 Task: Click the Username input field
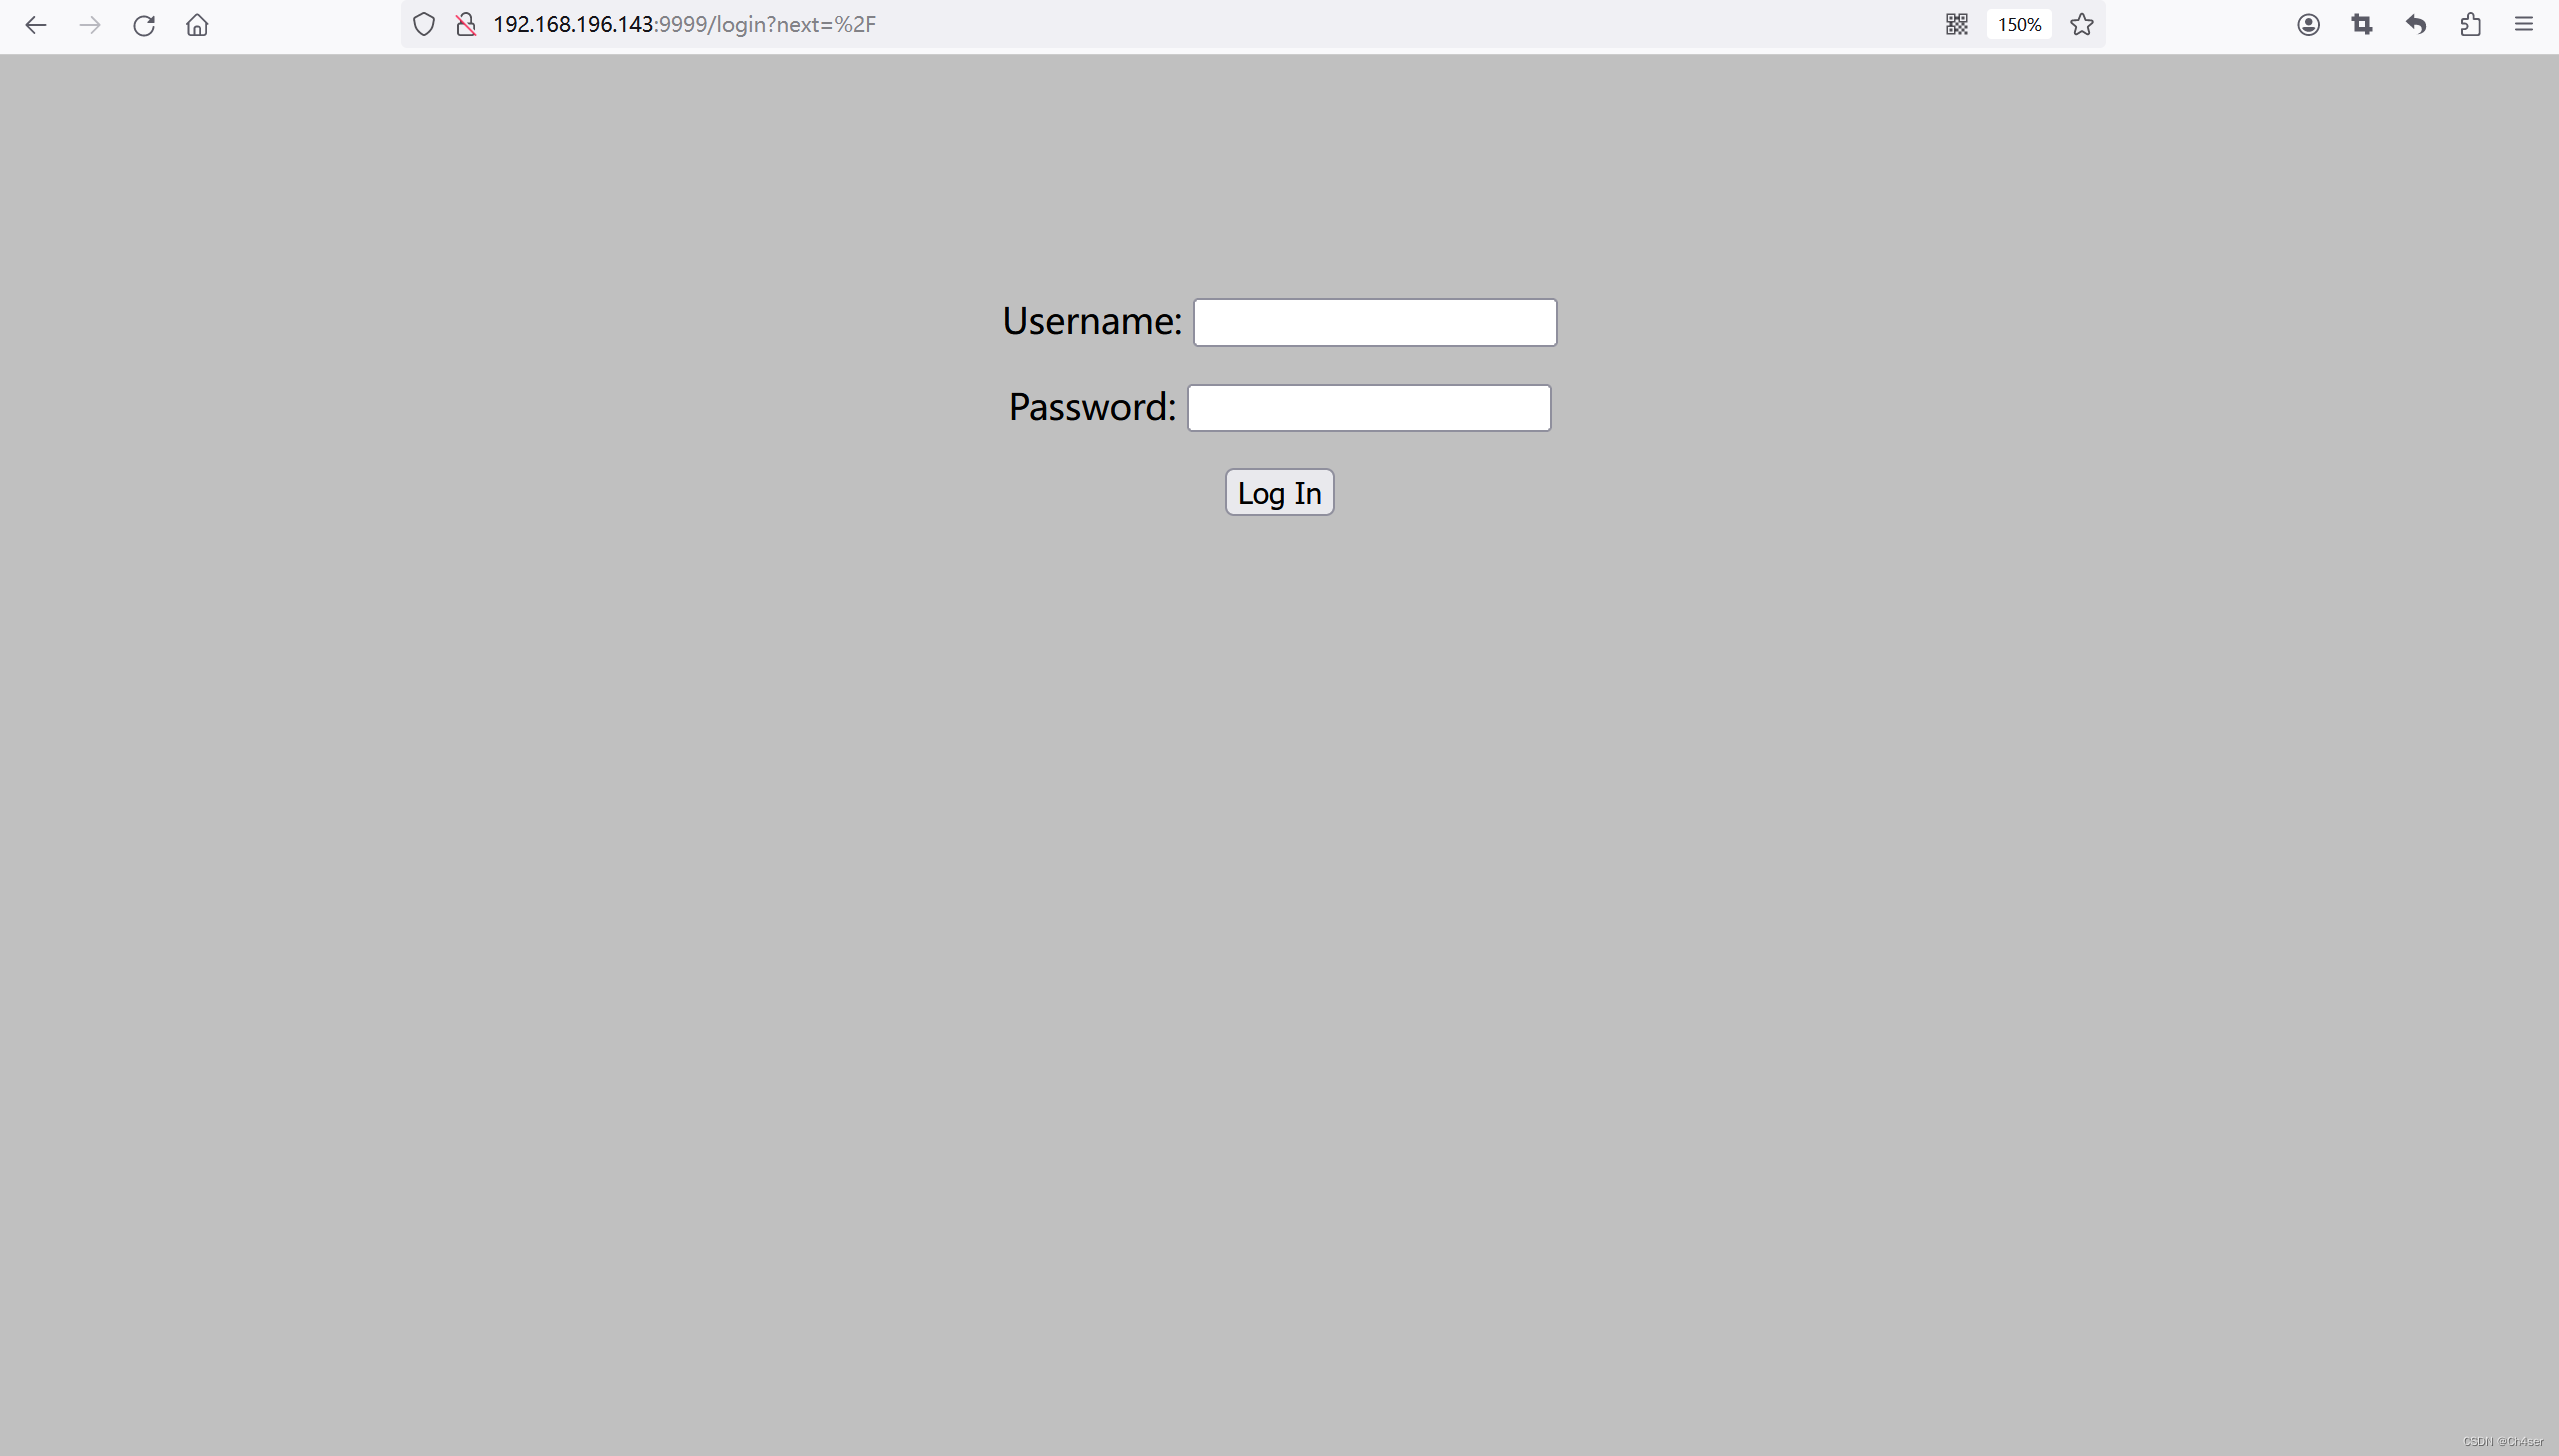(1374, 322)
